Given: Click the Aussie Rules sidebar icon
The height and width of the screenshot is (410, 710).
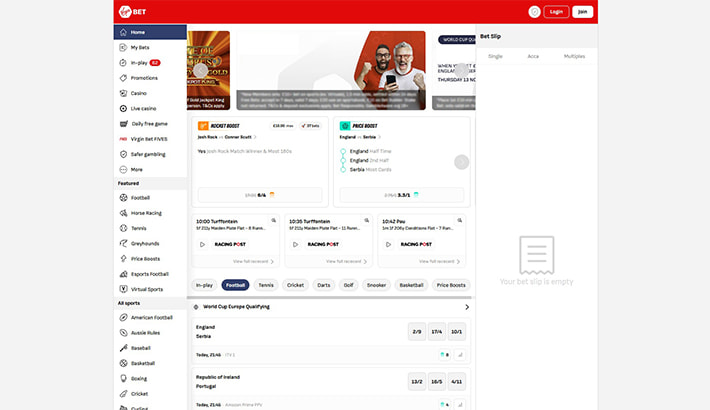Looking at the screenshot, I should pyautogui.click(x=123, y=333).
